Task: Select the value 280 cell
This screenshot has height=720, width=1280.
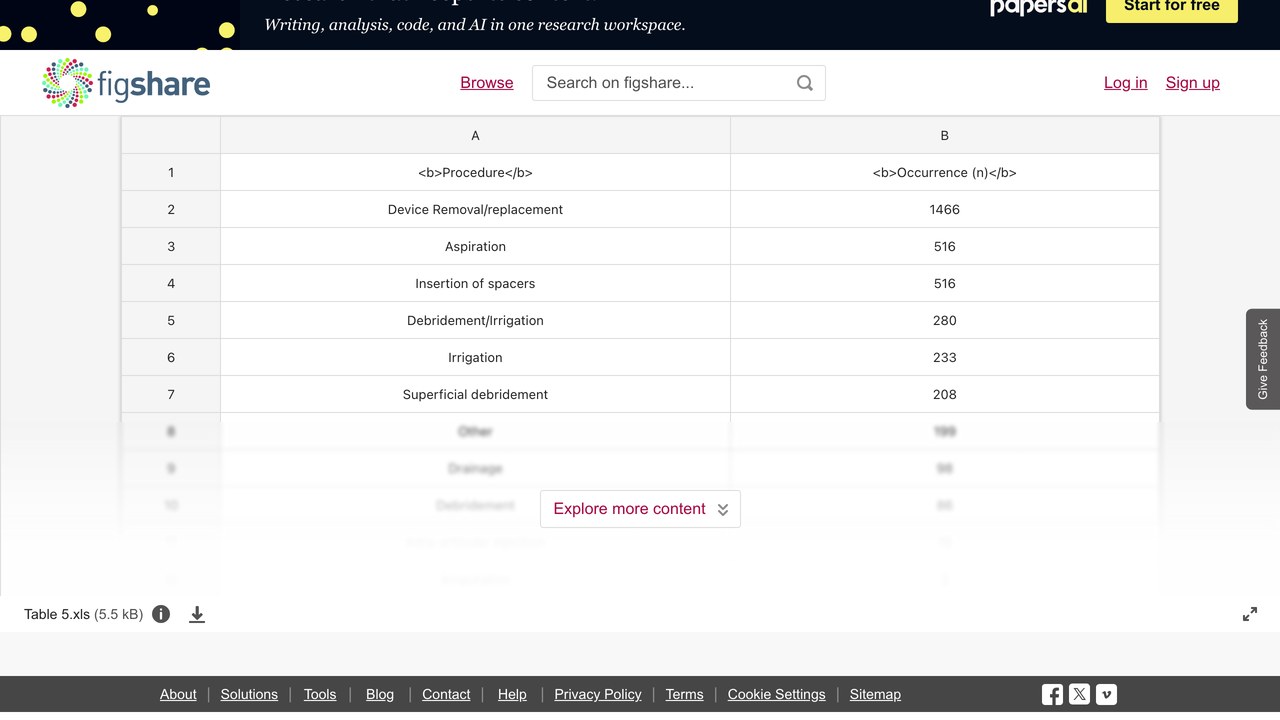Action: click(945, 320)
